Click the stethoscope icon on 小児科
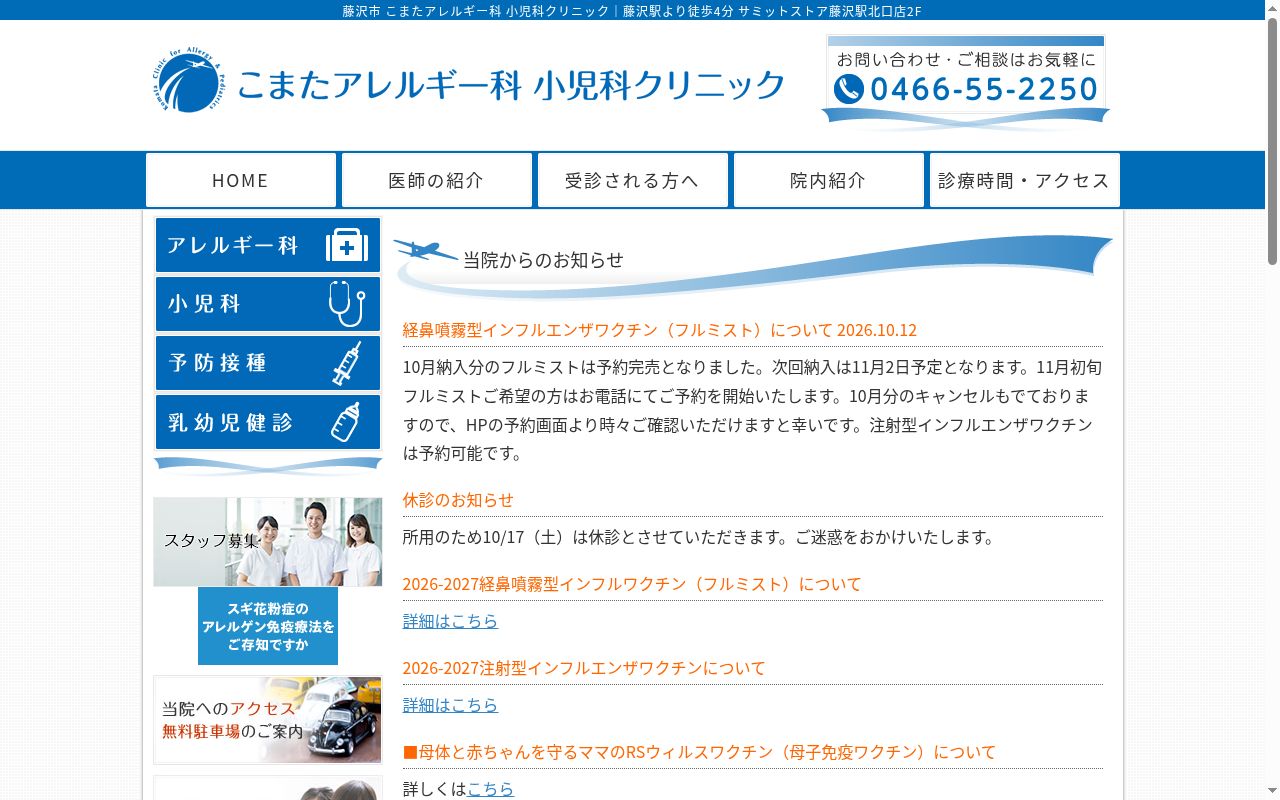This screenshot has height=800, width=1280. (347, 304)
